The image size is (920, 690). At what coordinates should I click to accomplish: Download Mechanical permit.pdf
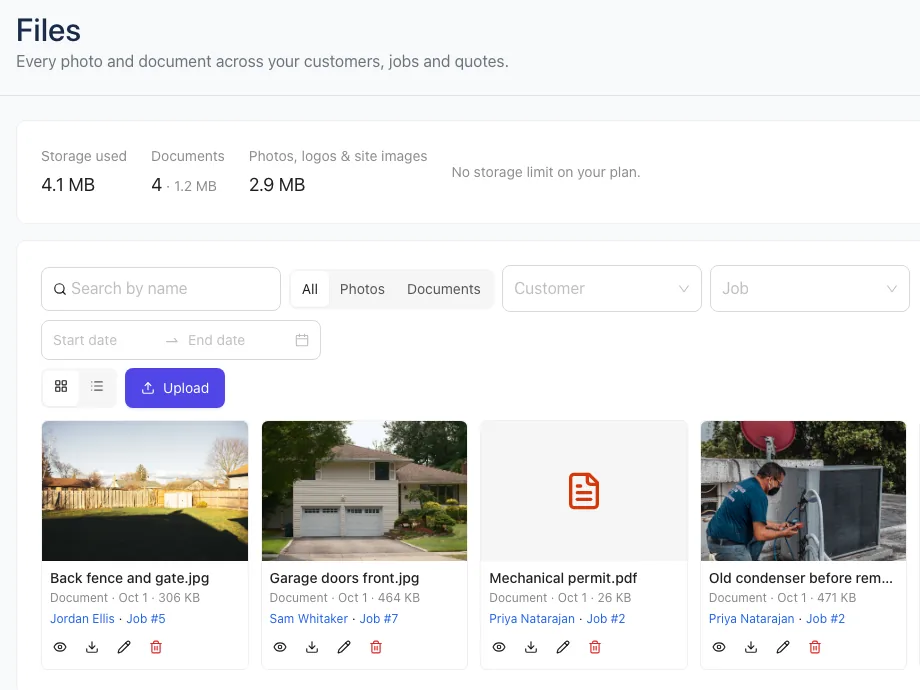point(531,647)
